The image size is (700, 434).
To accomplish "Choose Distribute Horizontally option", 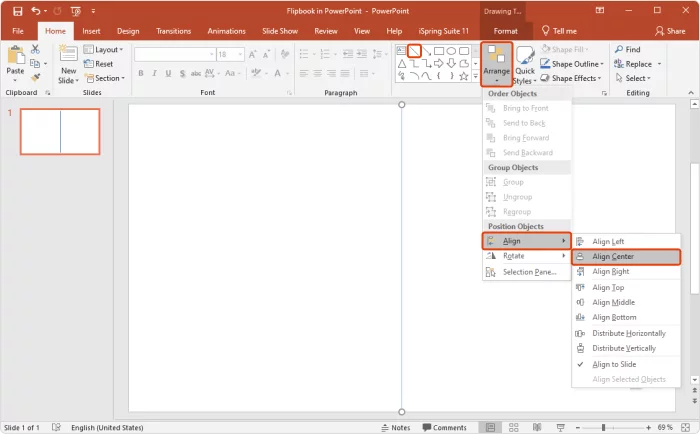I will [x=626, y=334].
